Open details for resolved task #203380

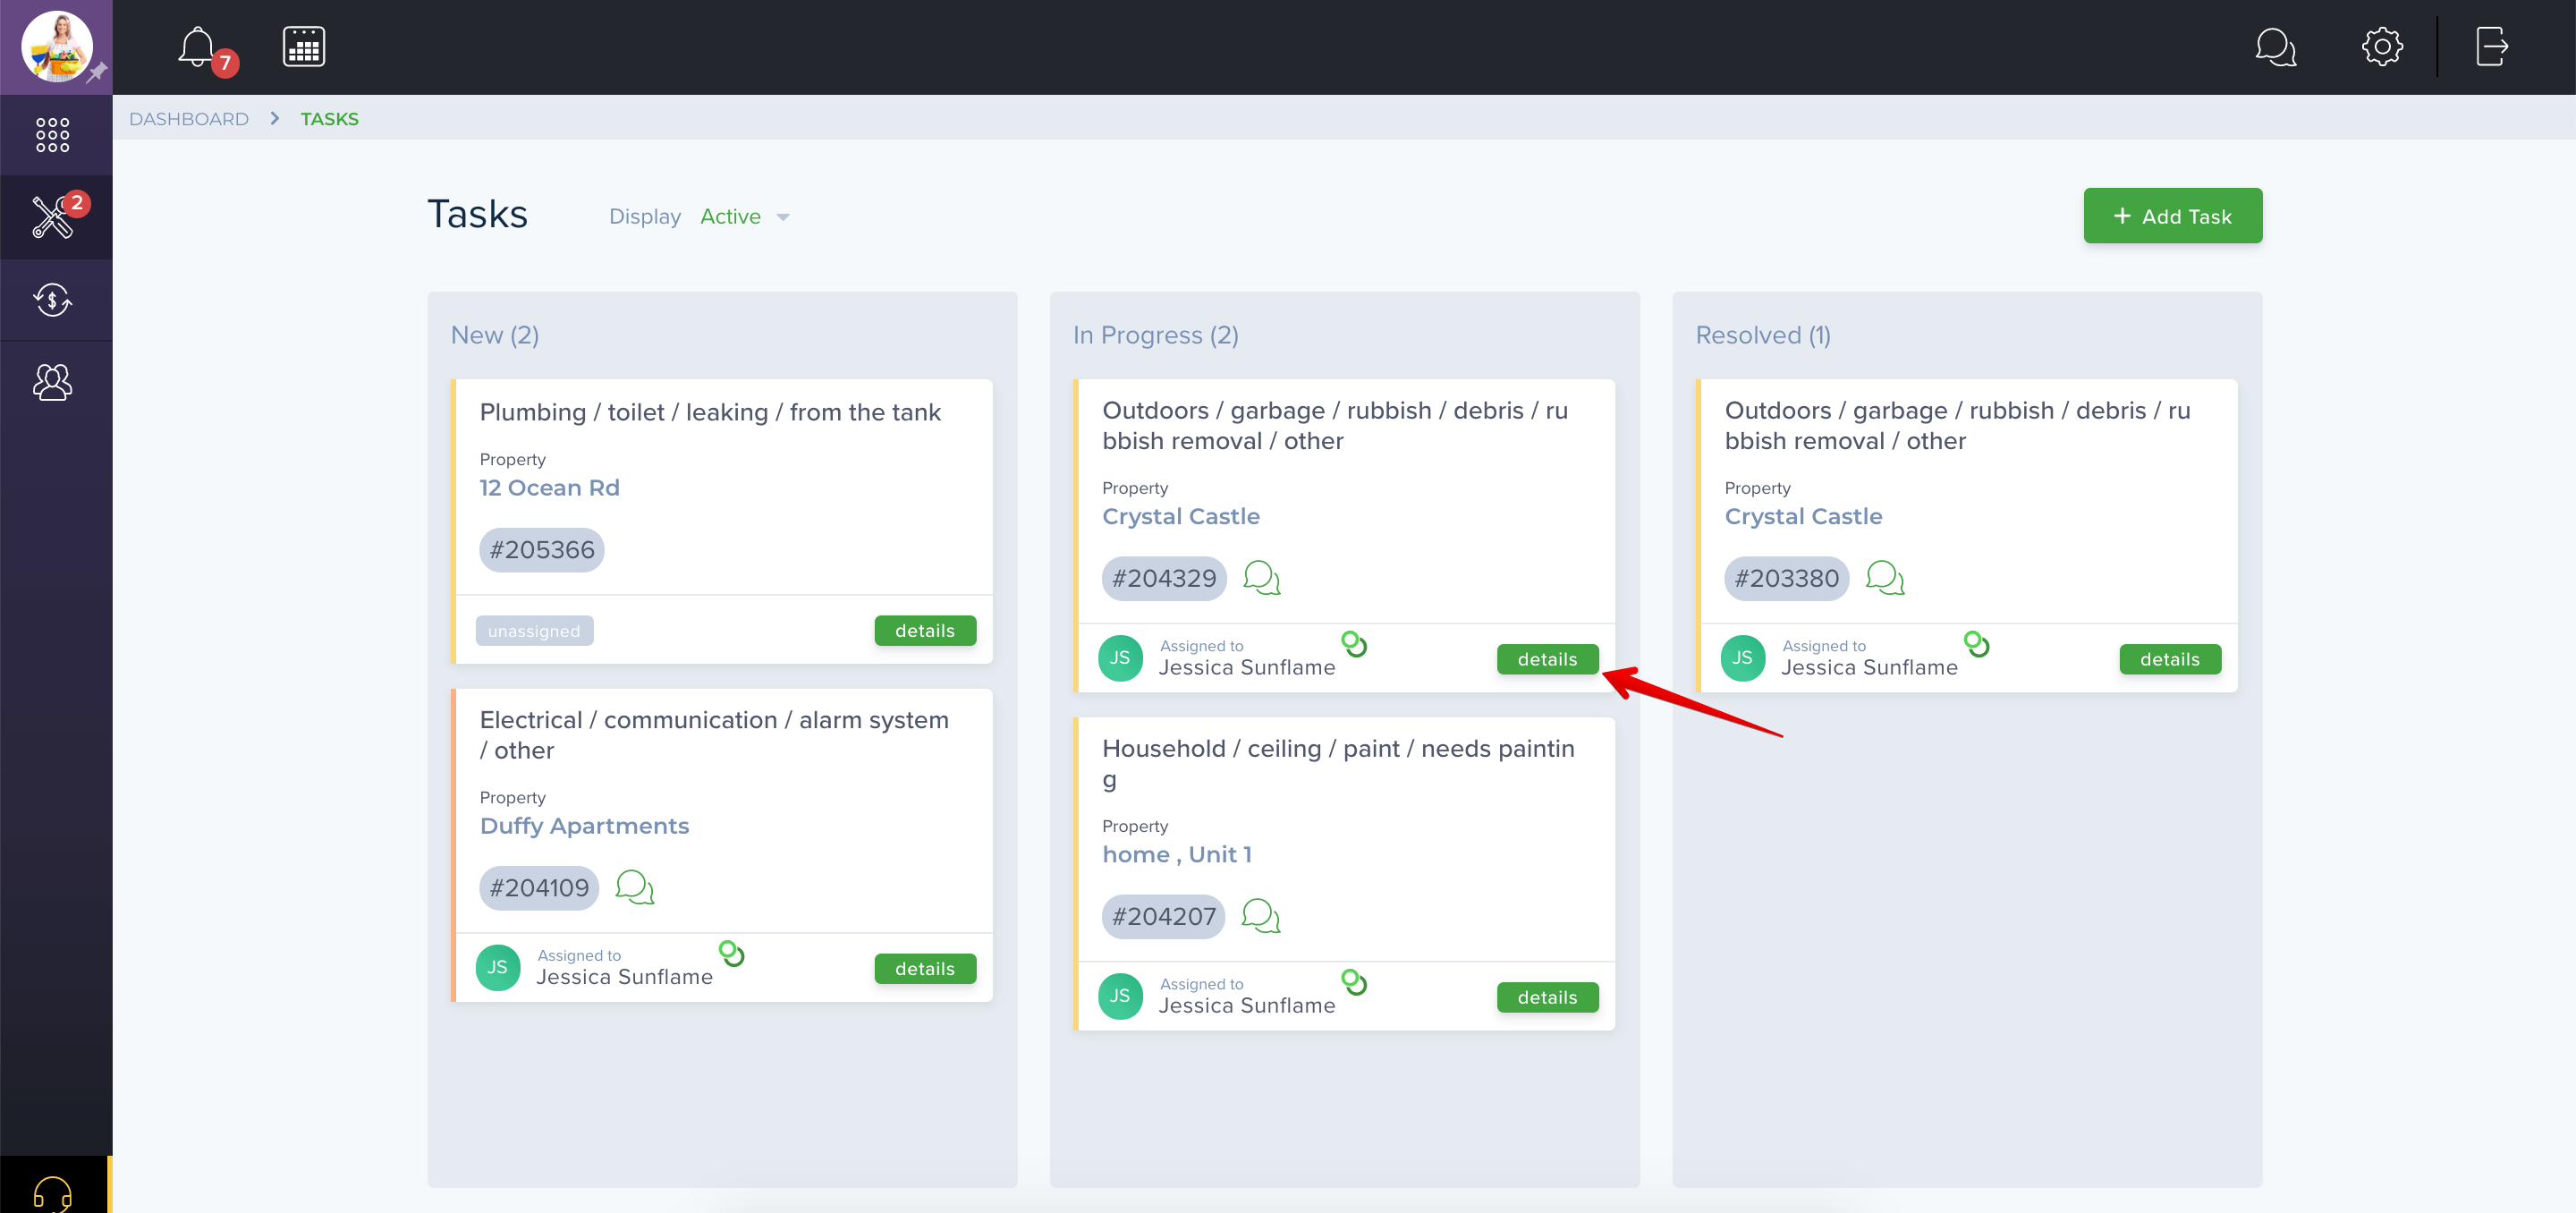(x=2170, y=659)
